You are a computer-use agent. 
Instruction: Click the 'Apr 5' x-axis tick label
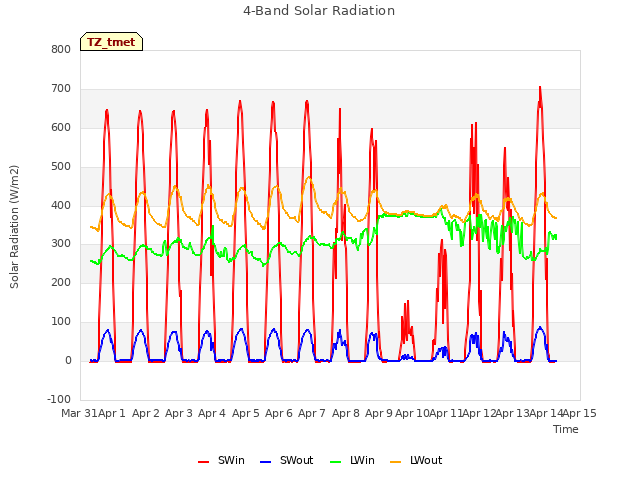click(x=246, y=413)
